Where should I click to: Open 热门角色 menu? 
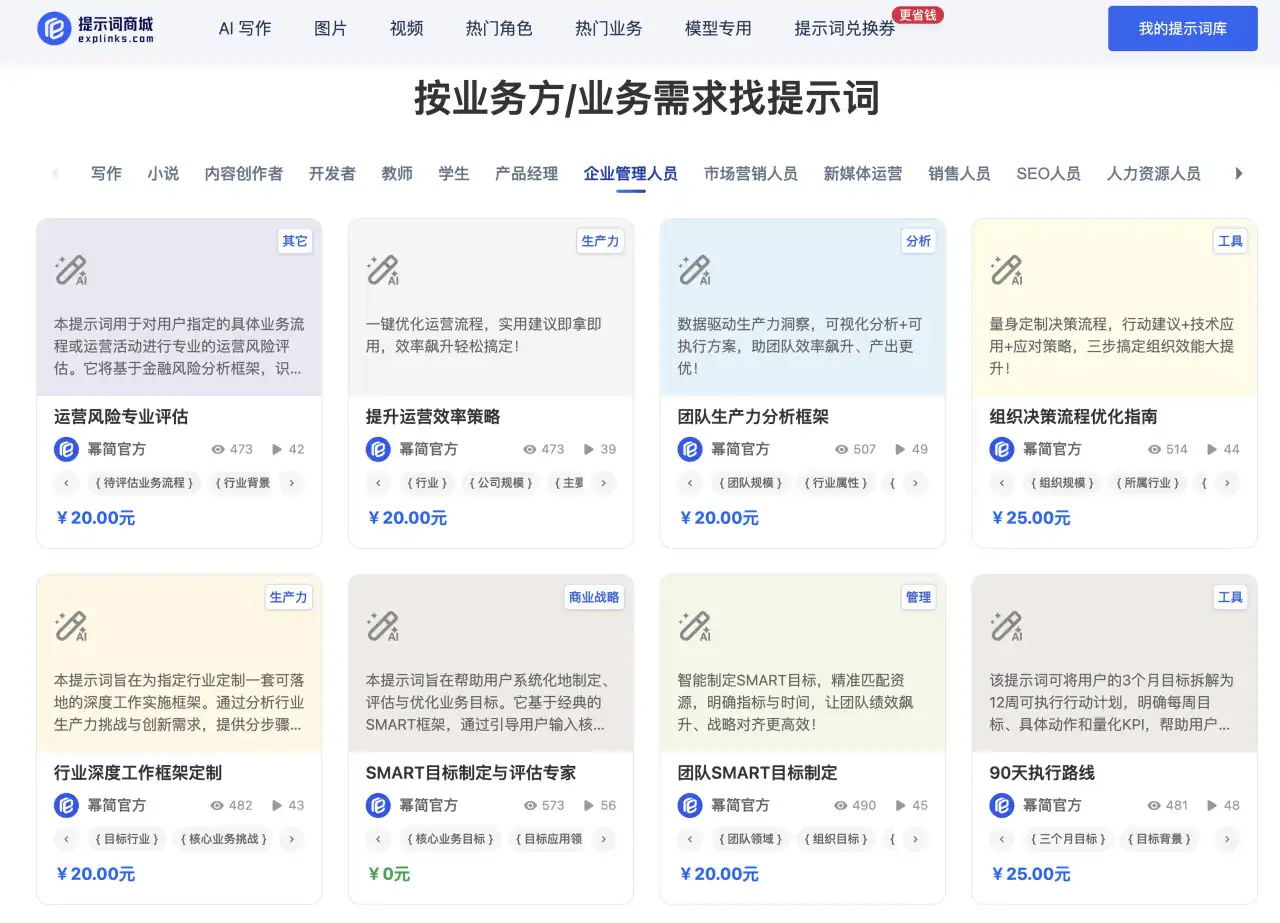[x=499, y=28]
